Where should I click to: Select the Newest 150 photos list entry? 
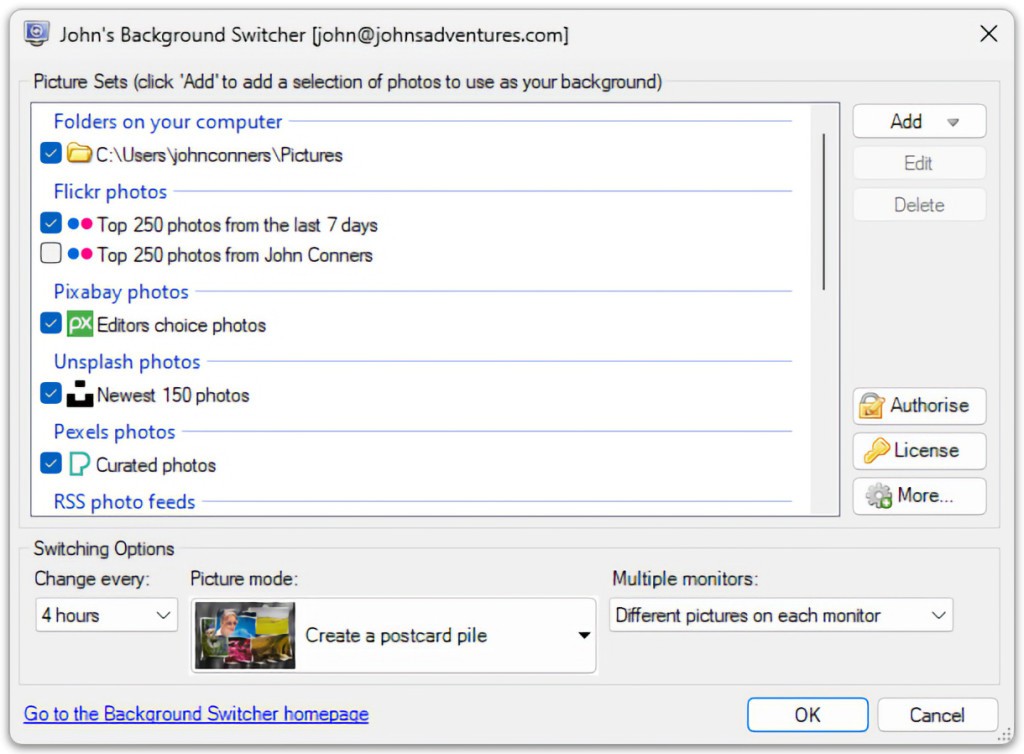pos(173,395)
